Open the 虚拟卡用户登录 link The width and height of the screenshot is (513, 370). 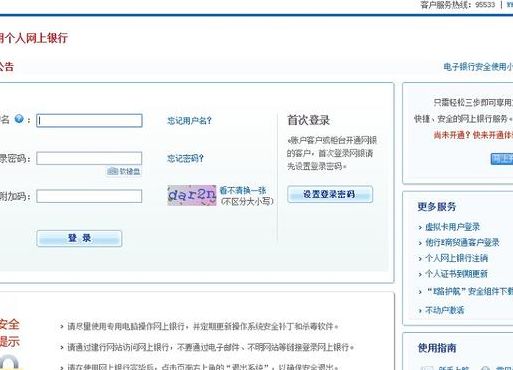click(x=452, y=227)
